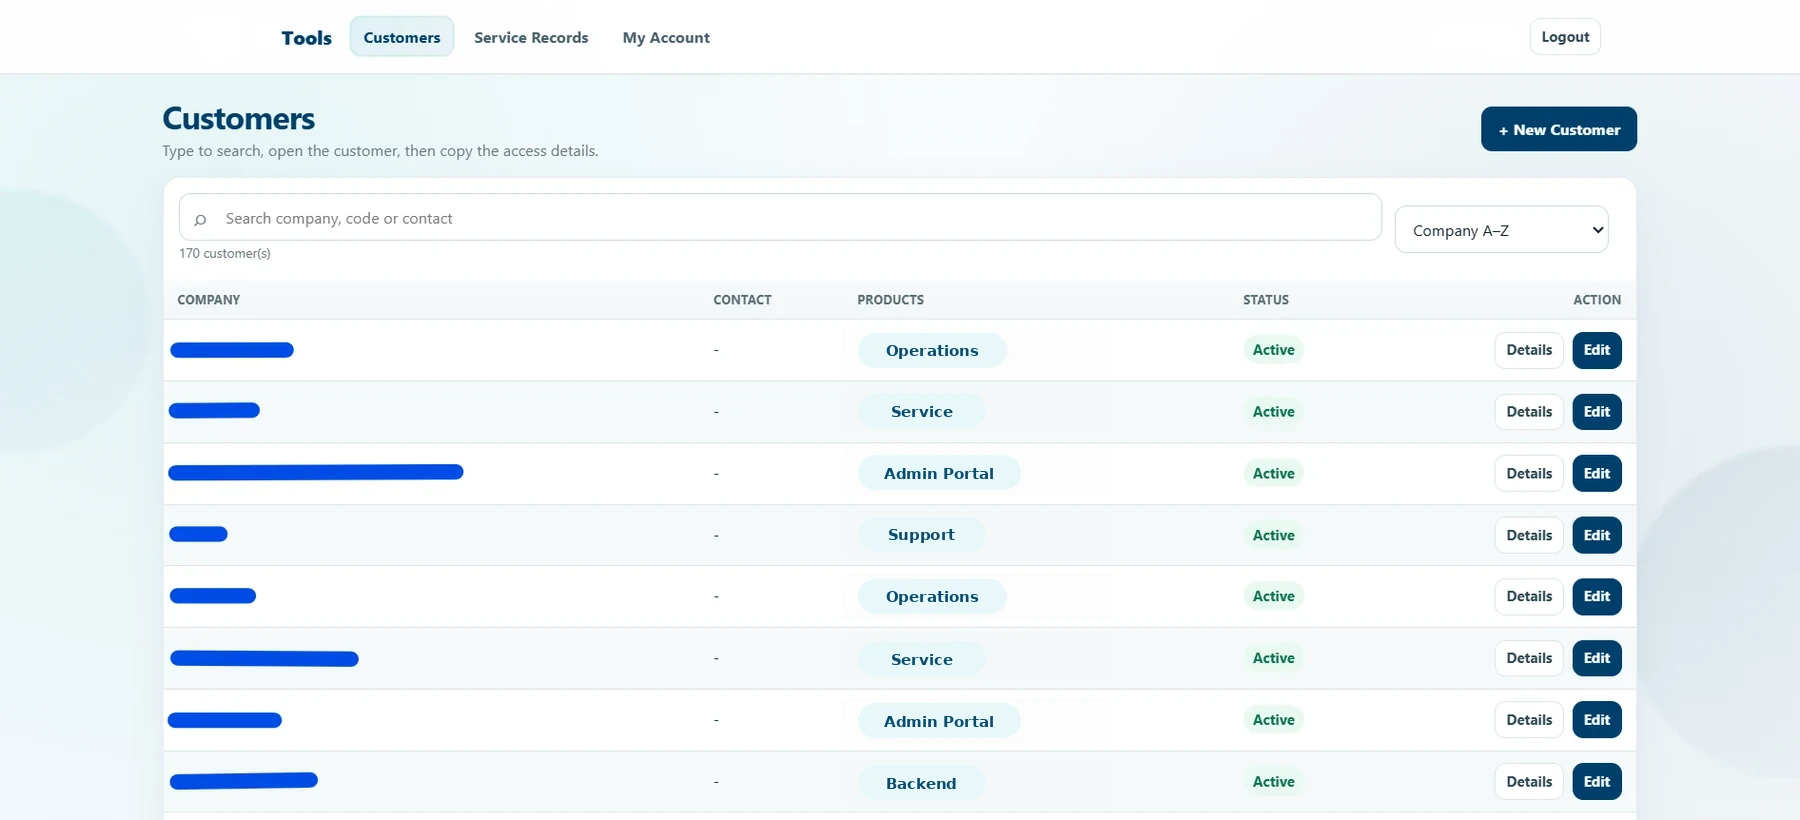Image resolution: width=1800 pixels, height=820 pixels.
Task: Select the Backend product tag
Action: [x=921, y=783]
